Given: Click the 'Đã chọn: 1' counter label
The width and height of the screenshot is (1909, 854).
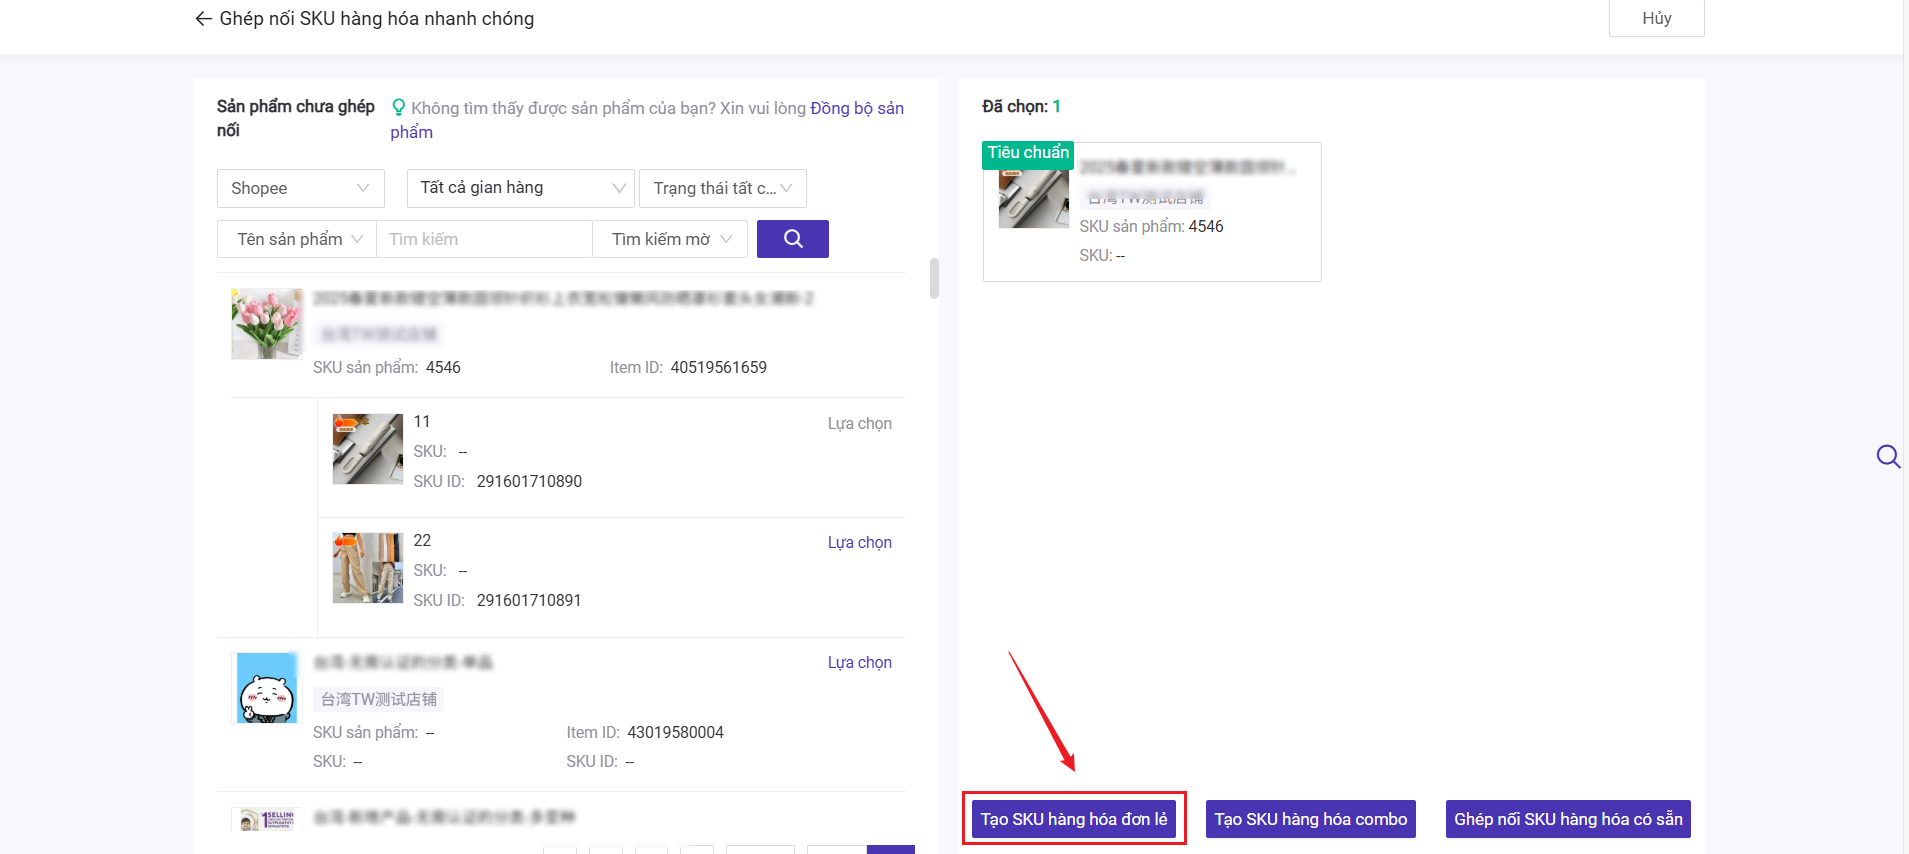Looking at the screenshot, I should click(1021, 106).
